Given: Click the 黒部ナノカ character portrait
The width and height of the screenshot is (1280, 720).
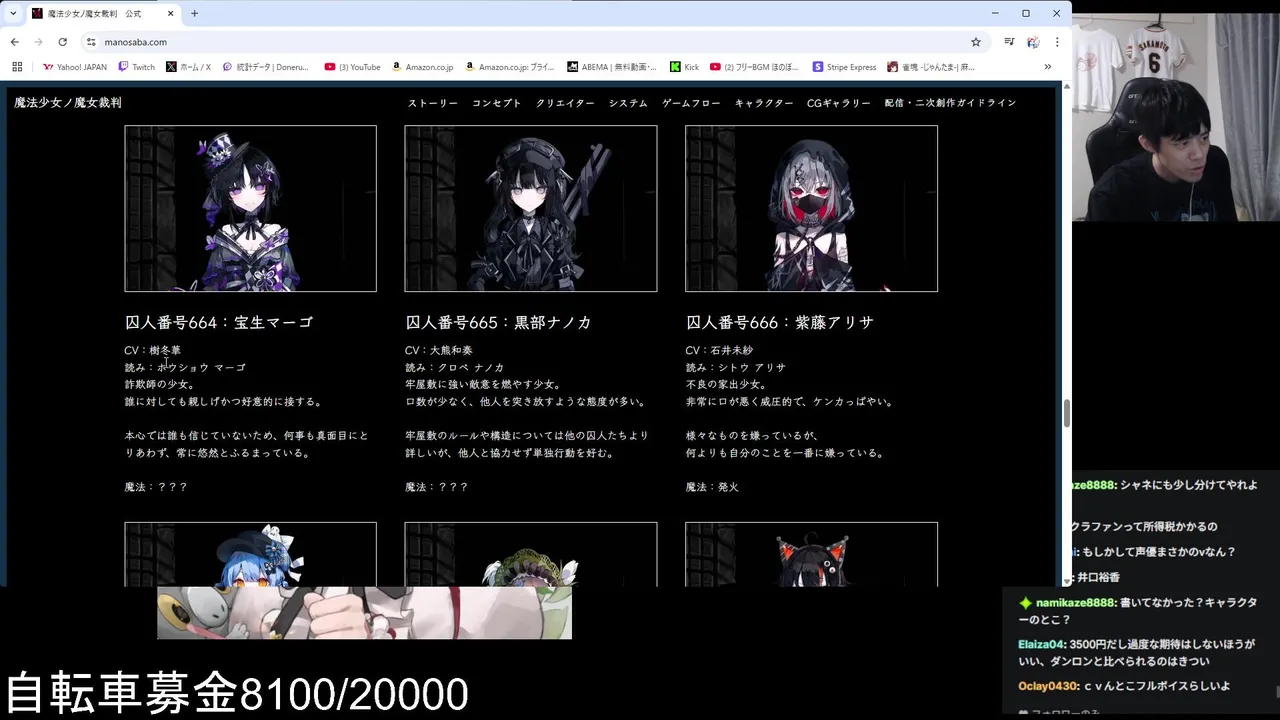Looking at the screenshot, I should [x=531, y=208].
